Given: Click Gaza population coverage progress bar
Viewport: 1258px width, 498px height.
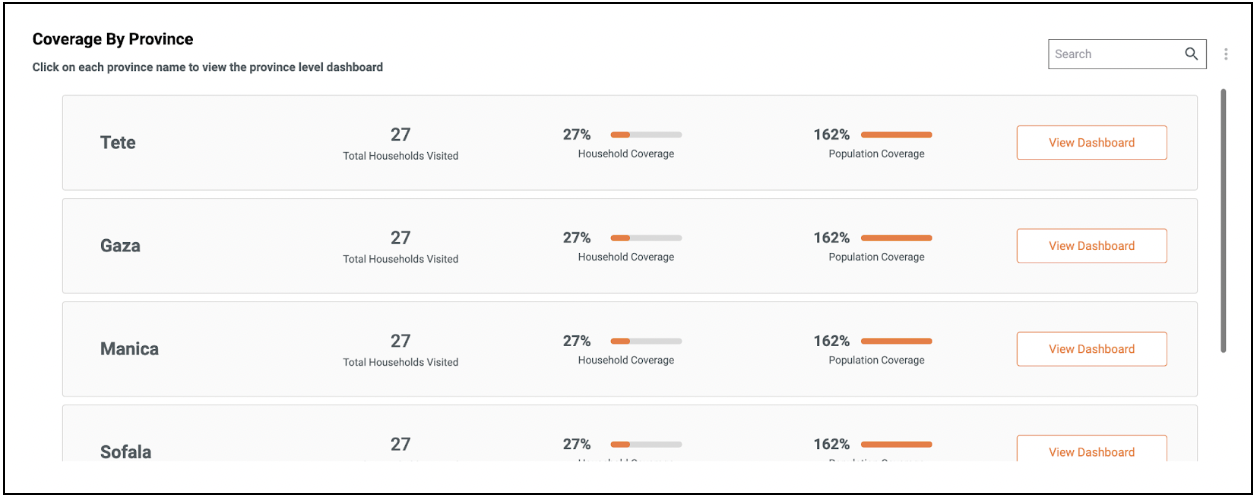Looking at the screenshot, I should pos(896,238).
